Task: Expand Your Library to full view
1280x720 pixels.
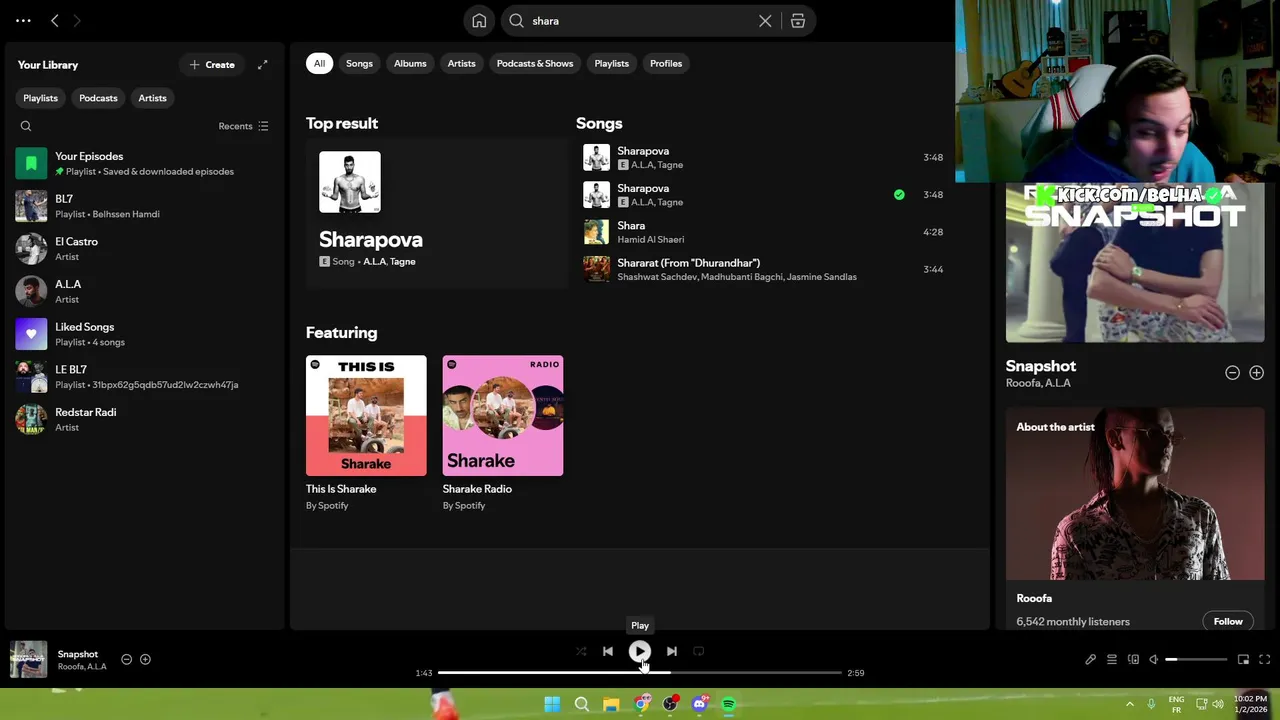Action: [x=262, y=65]
